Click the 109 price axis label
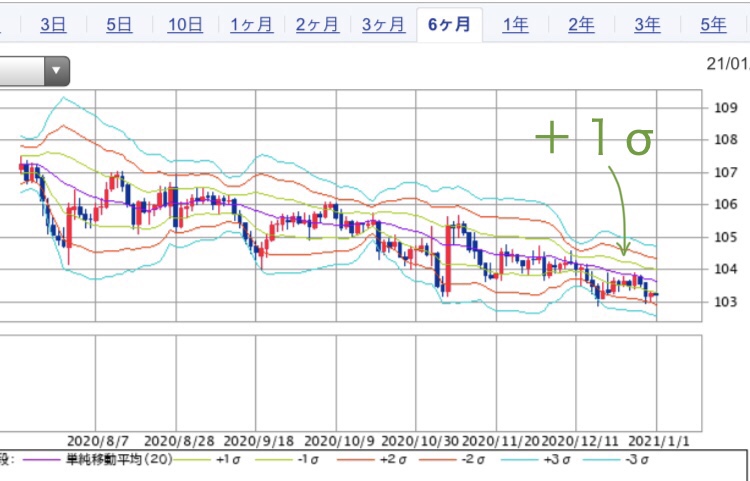Image resolution: width=750 pixels, height=481 pixels. [x=726, y=108]
